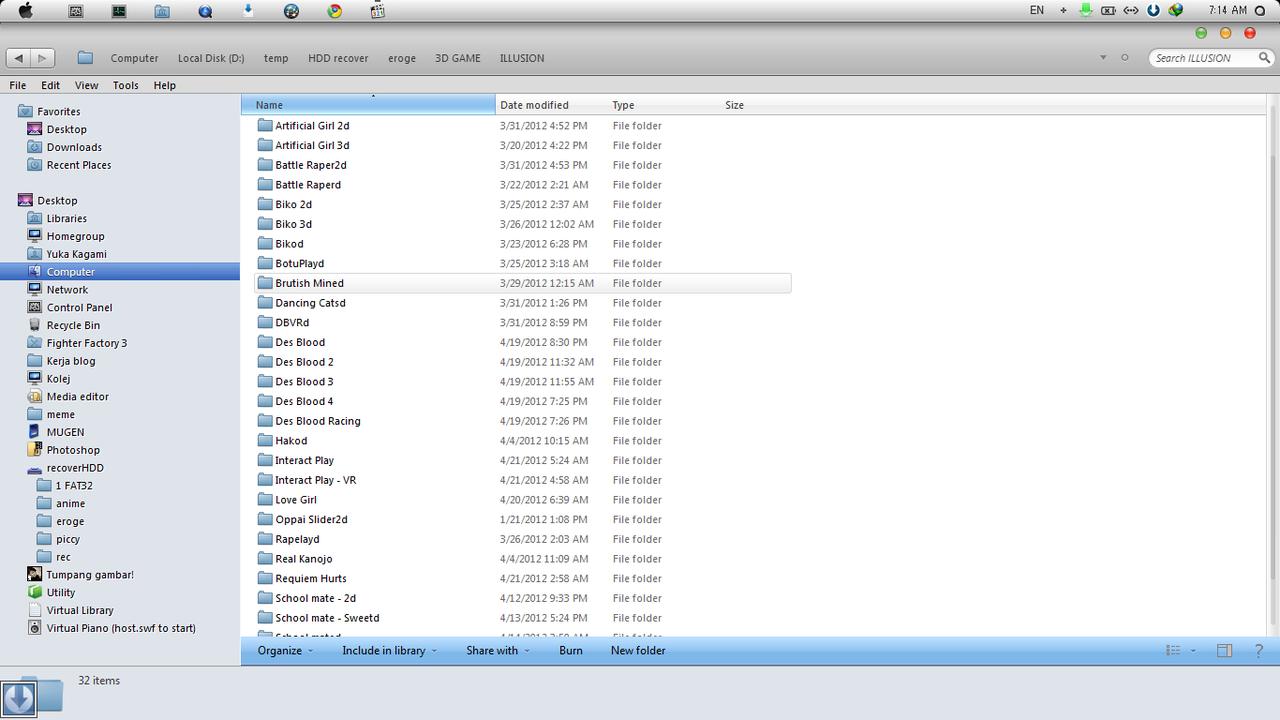Click the Help question mark icon
Viewport: 1280px width, 720px height.
click(1259, 650)
